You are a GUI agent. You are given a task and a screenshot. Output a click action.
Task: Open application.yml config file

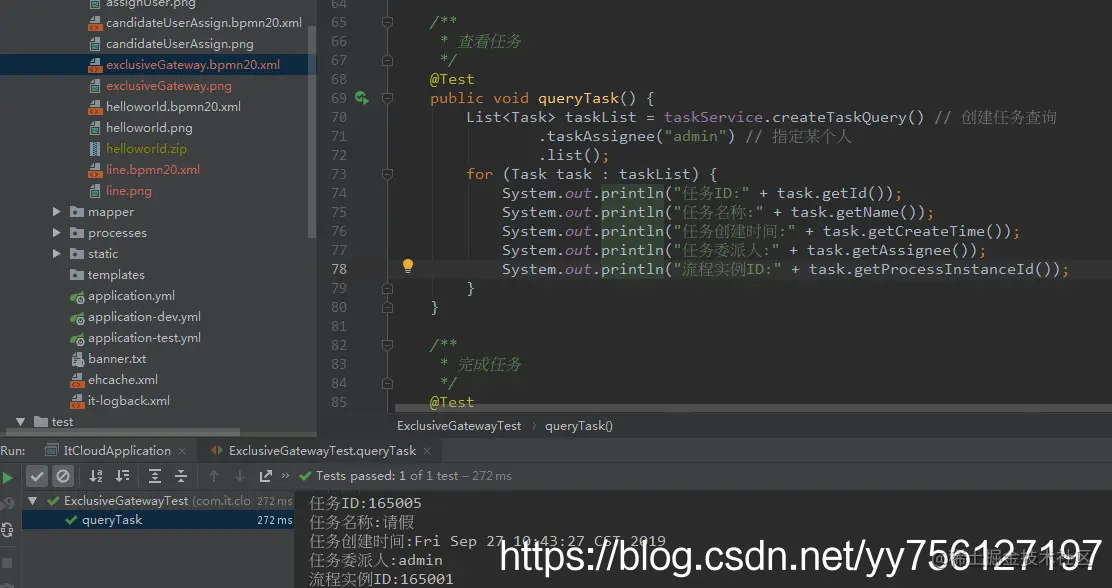122,296
